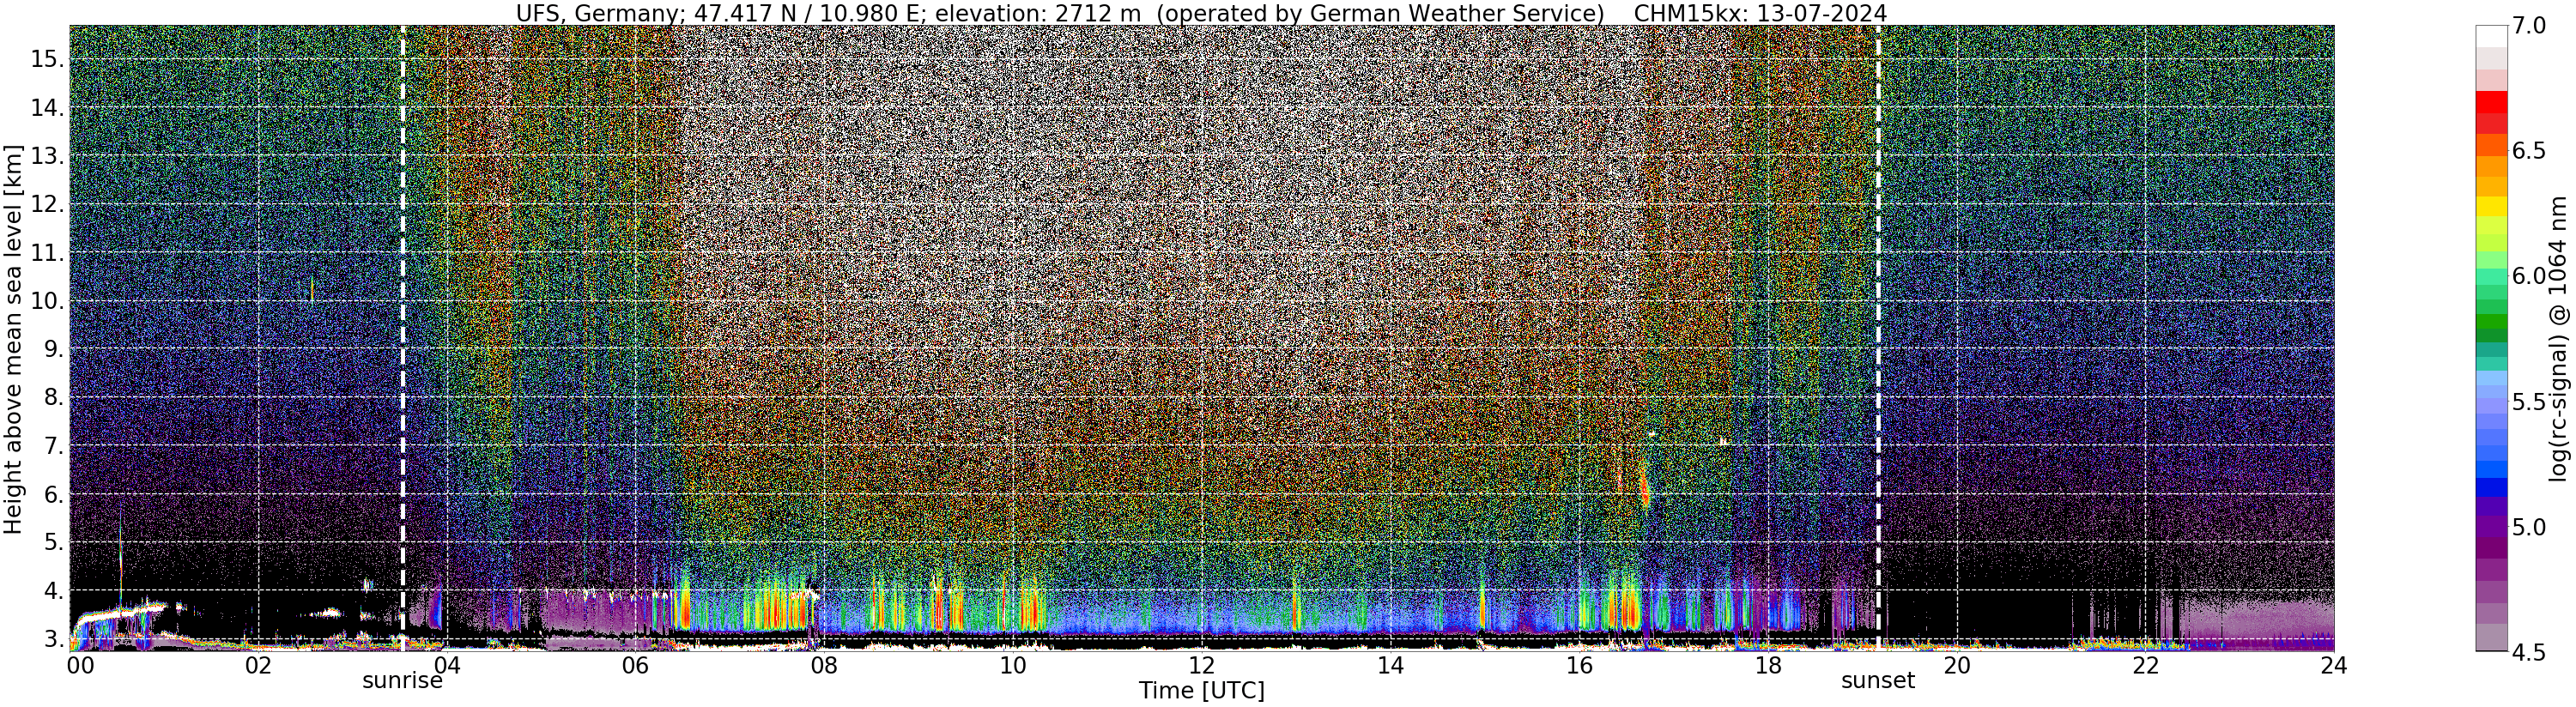Click height axis tick '8.'
This screenshot has width=2576, height=707.
coord(52,397)
